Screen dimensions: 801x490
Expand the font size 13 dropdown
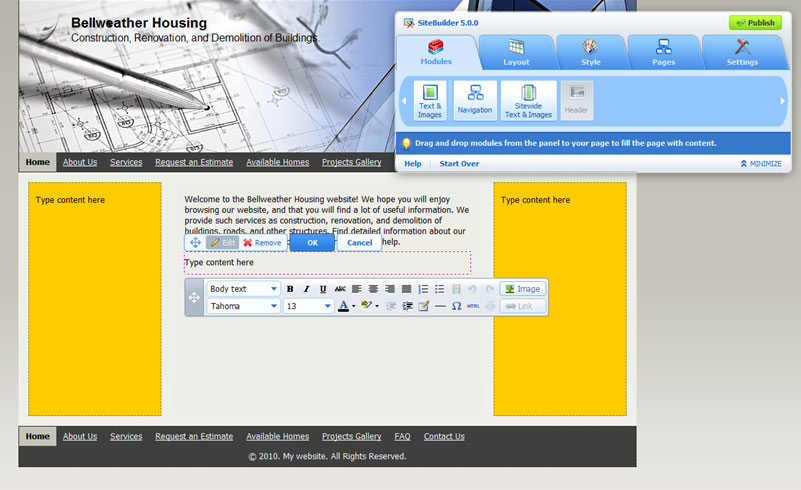[308, 306]
